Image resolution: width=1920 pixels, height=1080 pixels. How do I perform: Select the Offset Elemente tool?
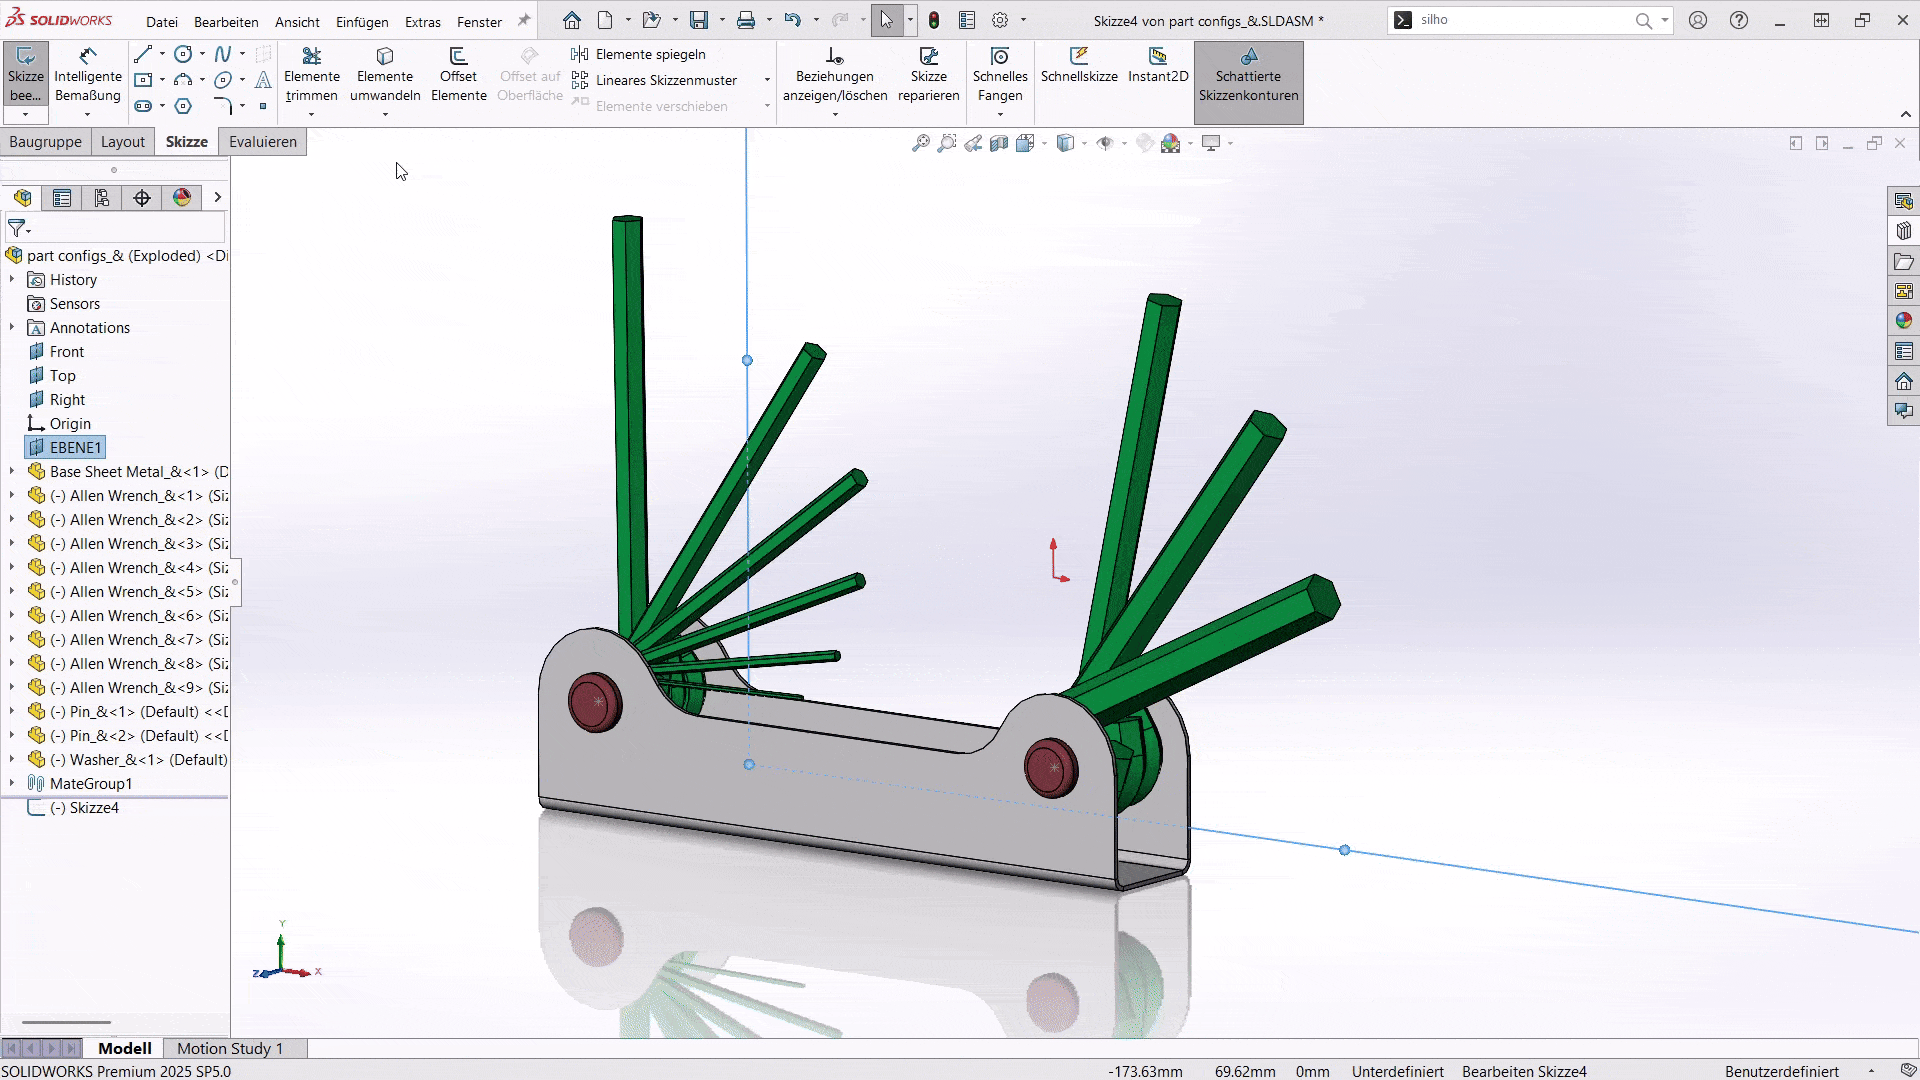[x=459, y=75]
